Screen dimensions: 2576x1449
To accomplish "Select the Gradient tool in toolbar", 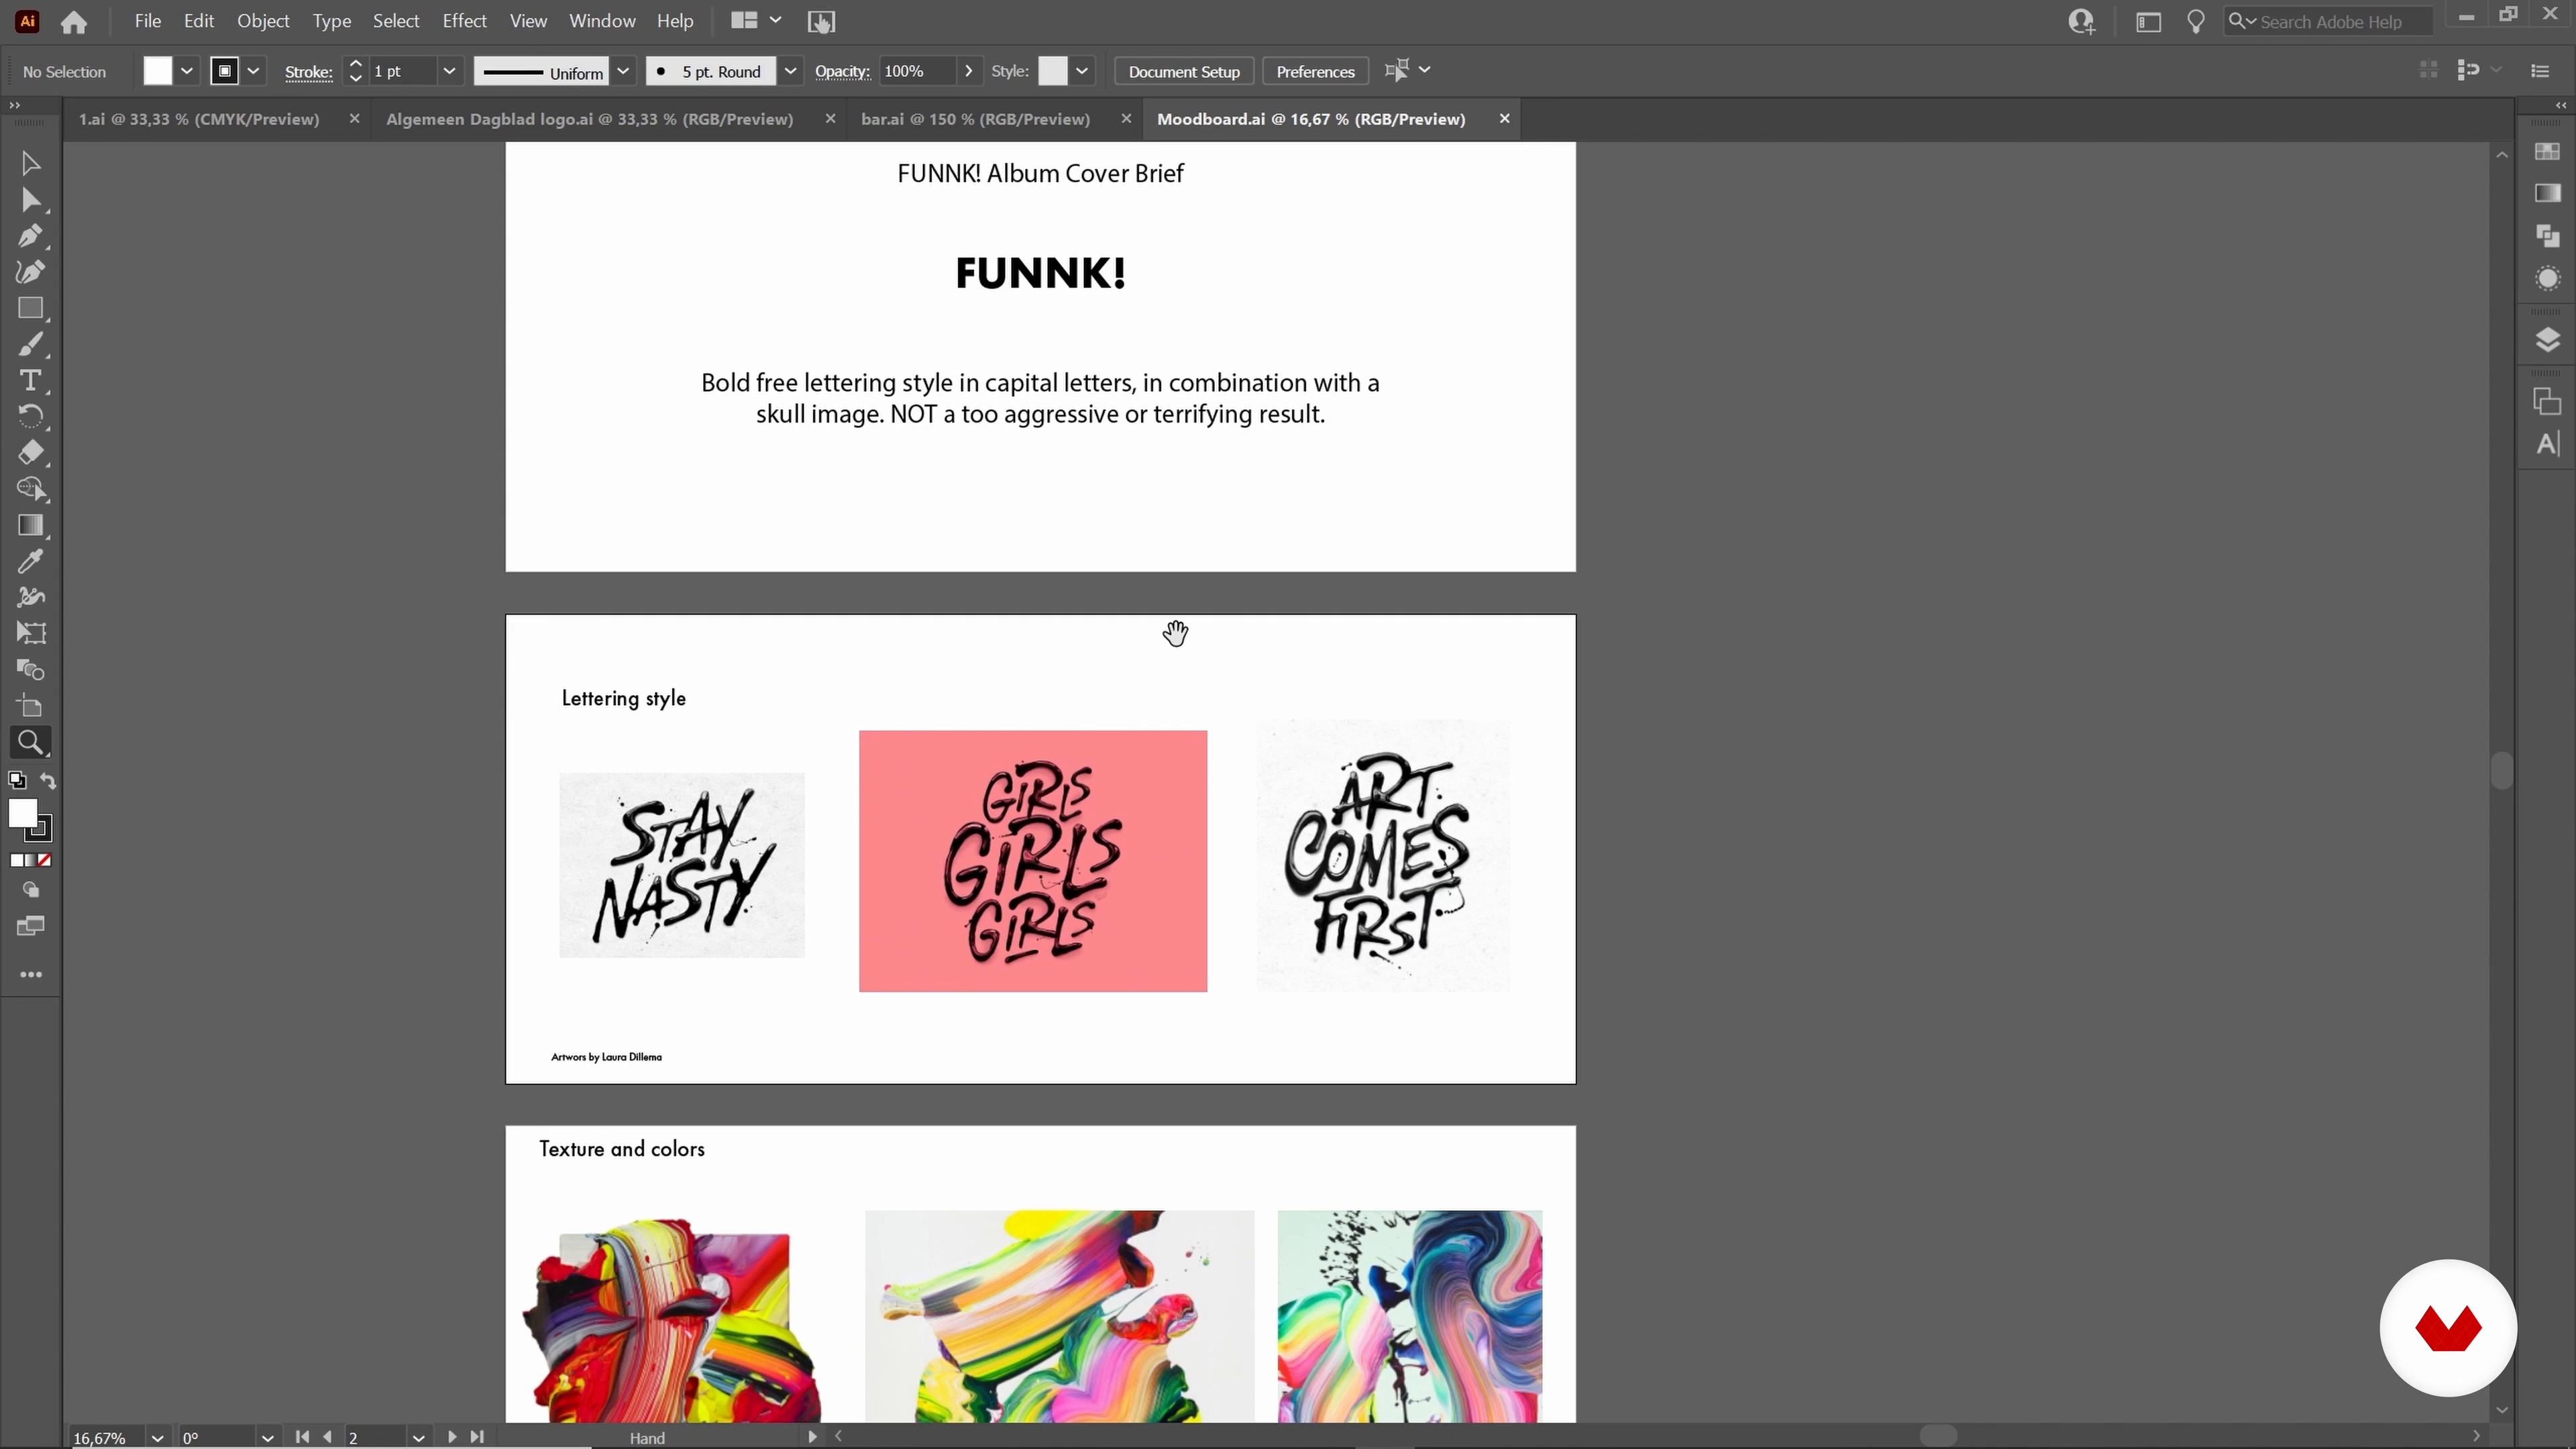I will point(30,525).
